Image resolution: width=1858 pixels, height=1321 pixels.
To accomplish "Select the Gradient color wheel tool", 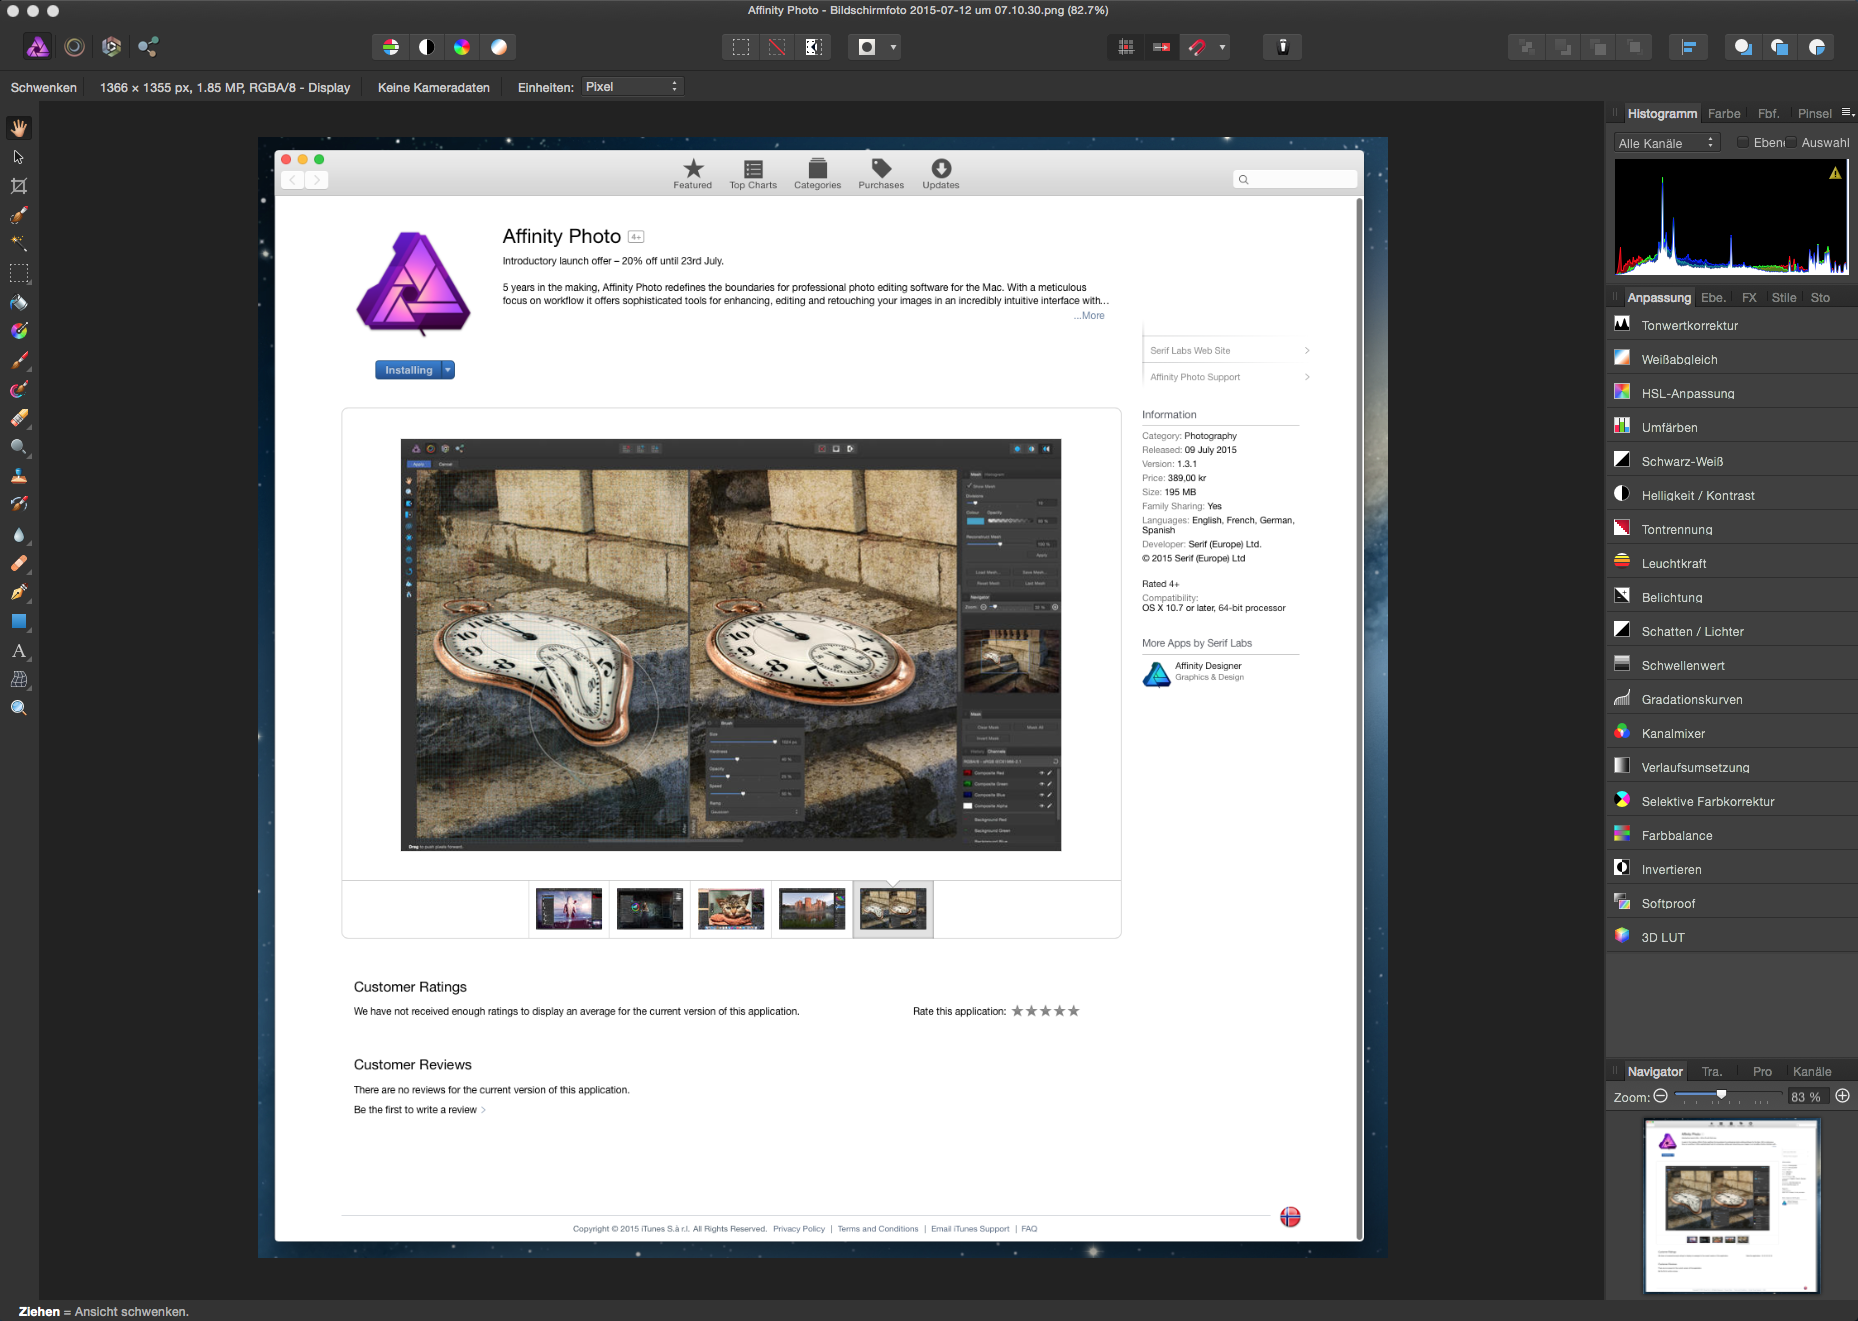I will pos(19,331).
